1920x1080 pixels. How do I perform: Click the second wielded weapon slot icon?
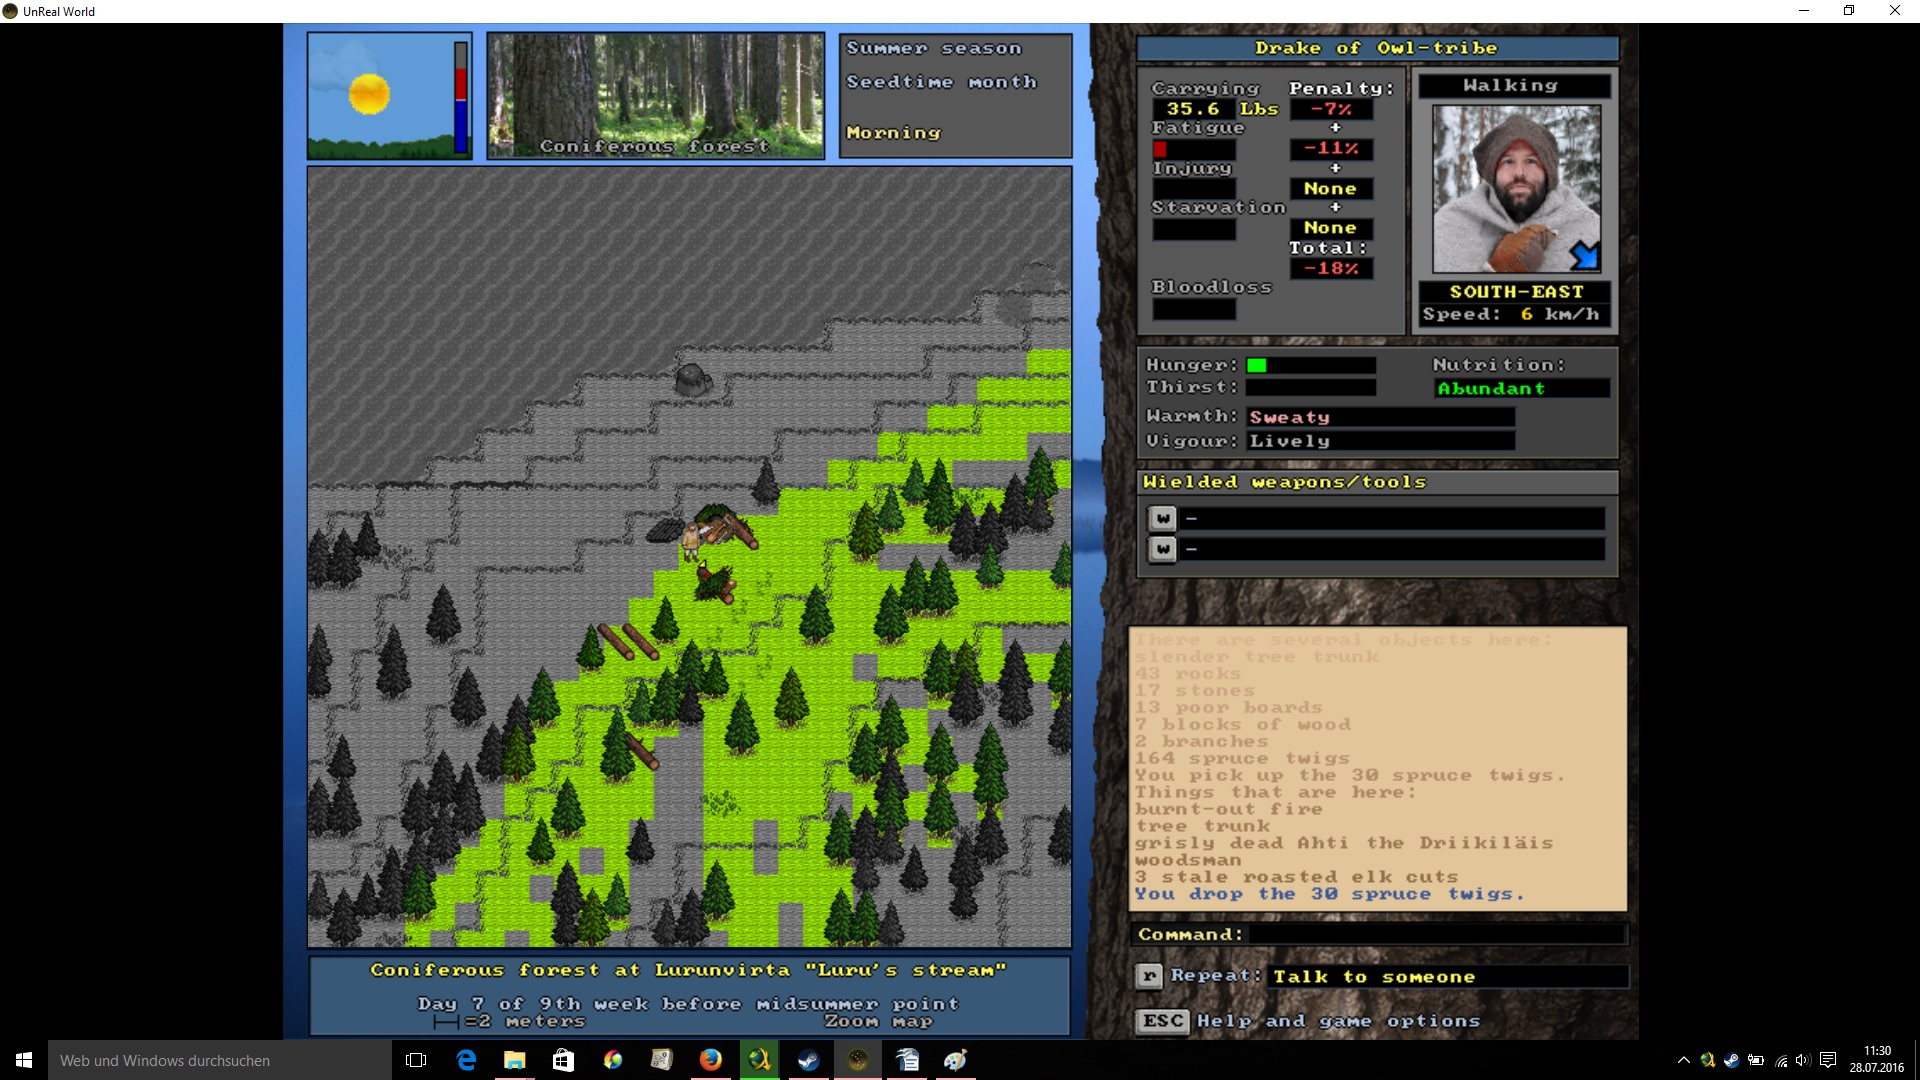tap(1162, 549)
